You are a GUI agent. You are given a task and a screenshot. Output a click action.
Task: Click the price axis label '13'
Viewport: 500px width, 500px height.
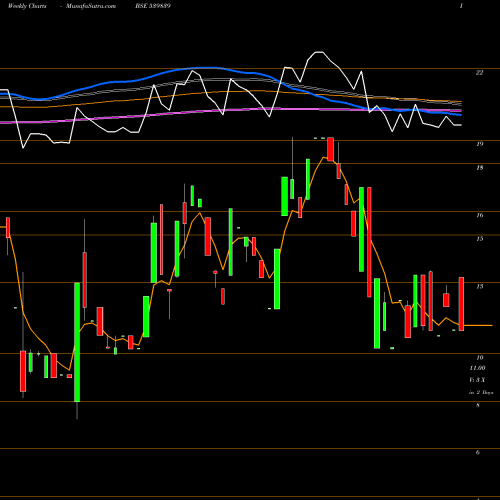(479, 286)
